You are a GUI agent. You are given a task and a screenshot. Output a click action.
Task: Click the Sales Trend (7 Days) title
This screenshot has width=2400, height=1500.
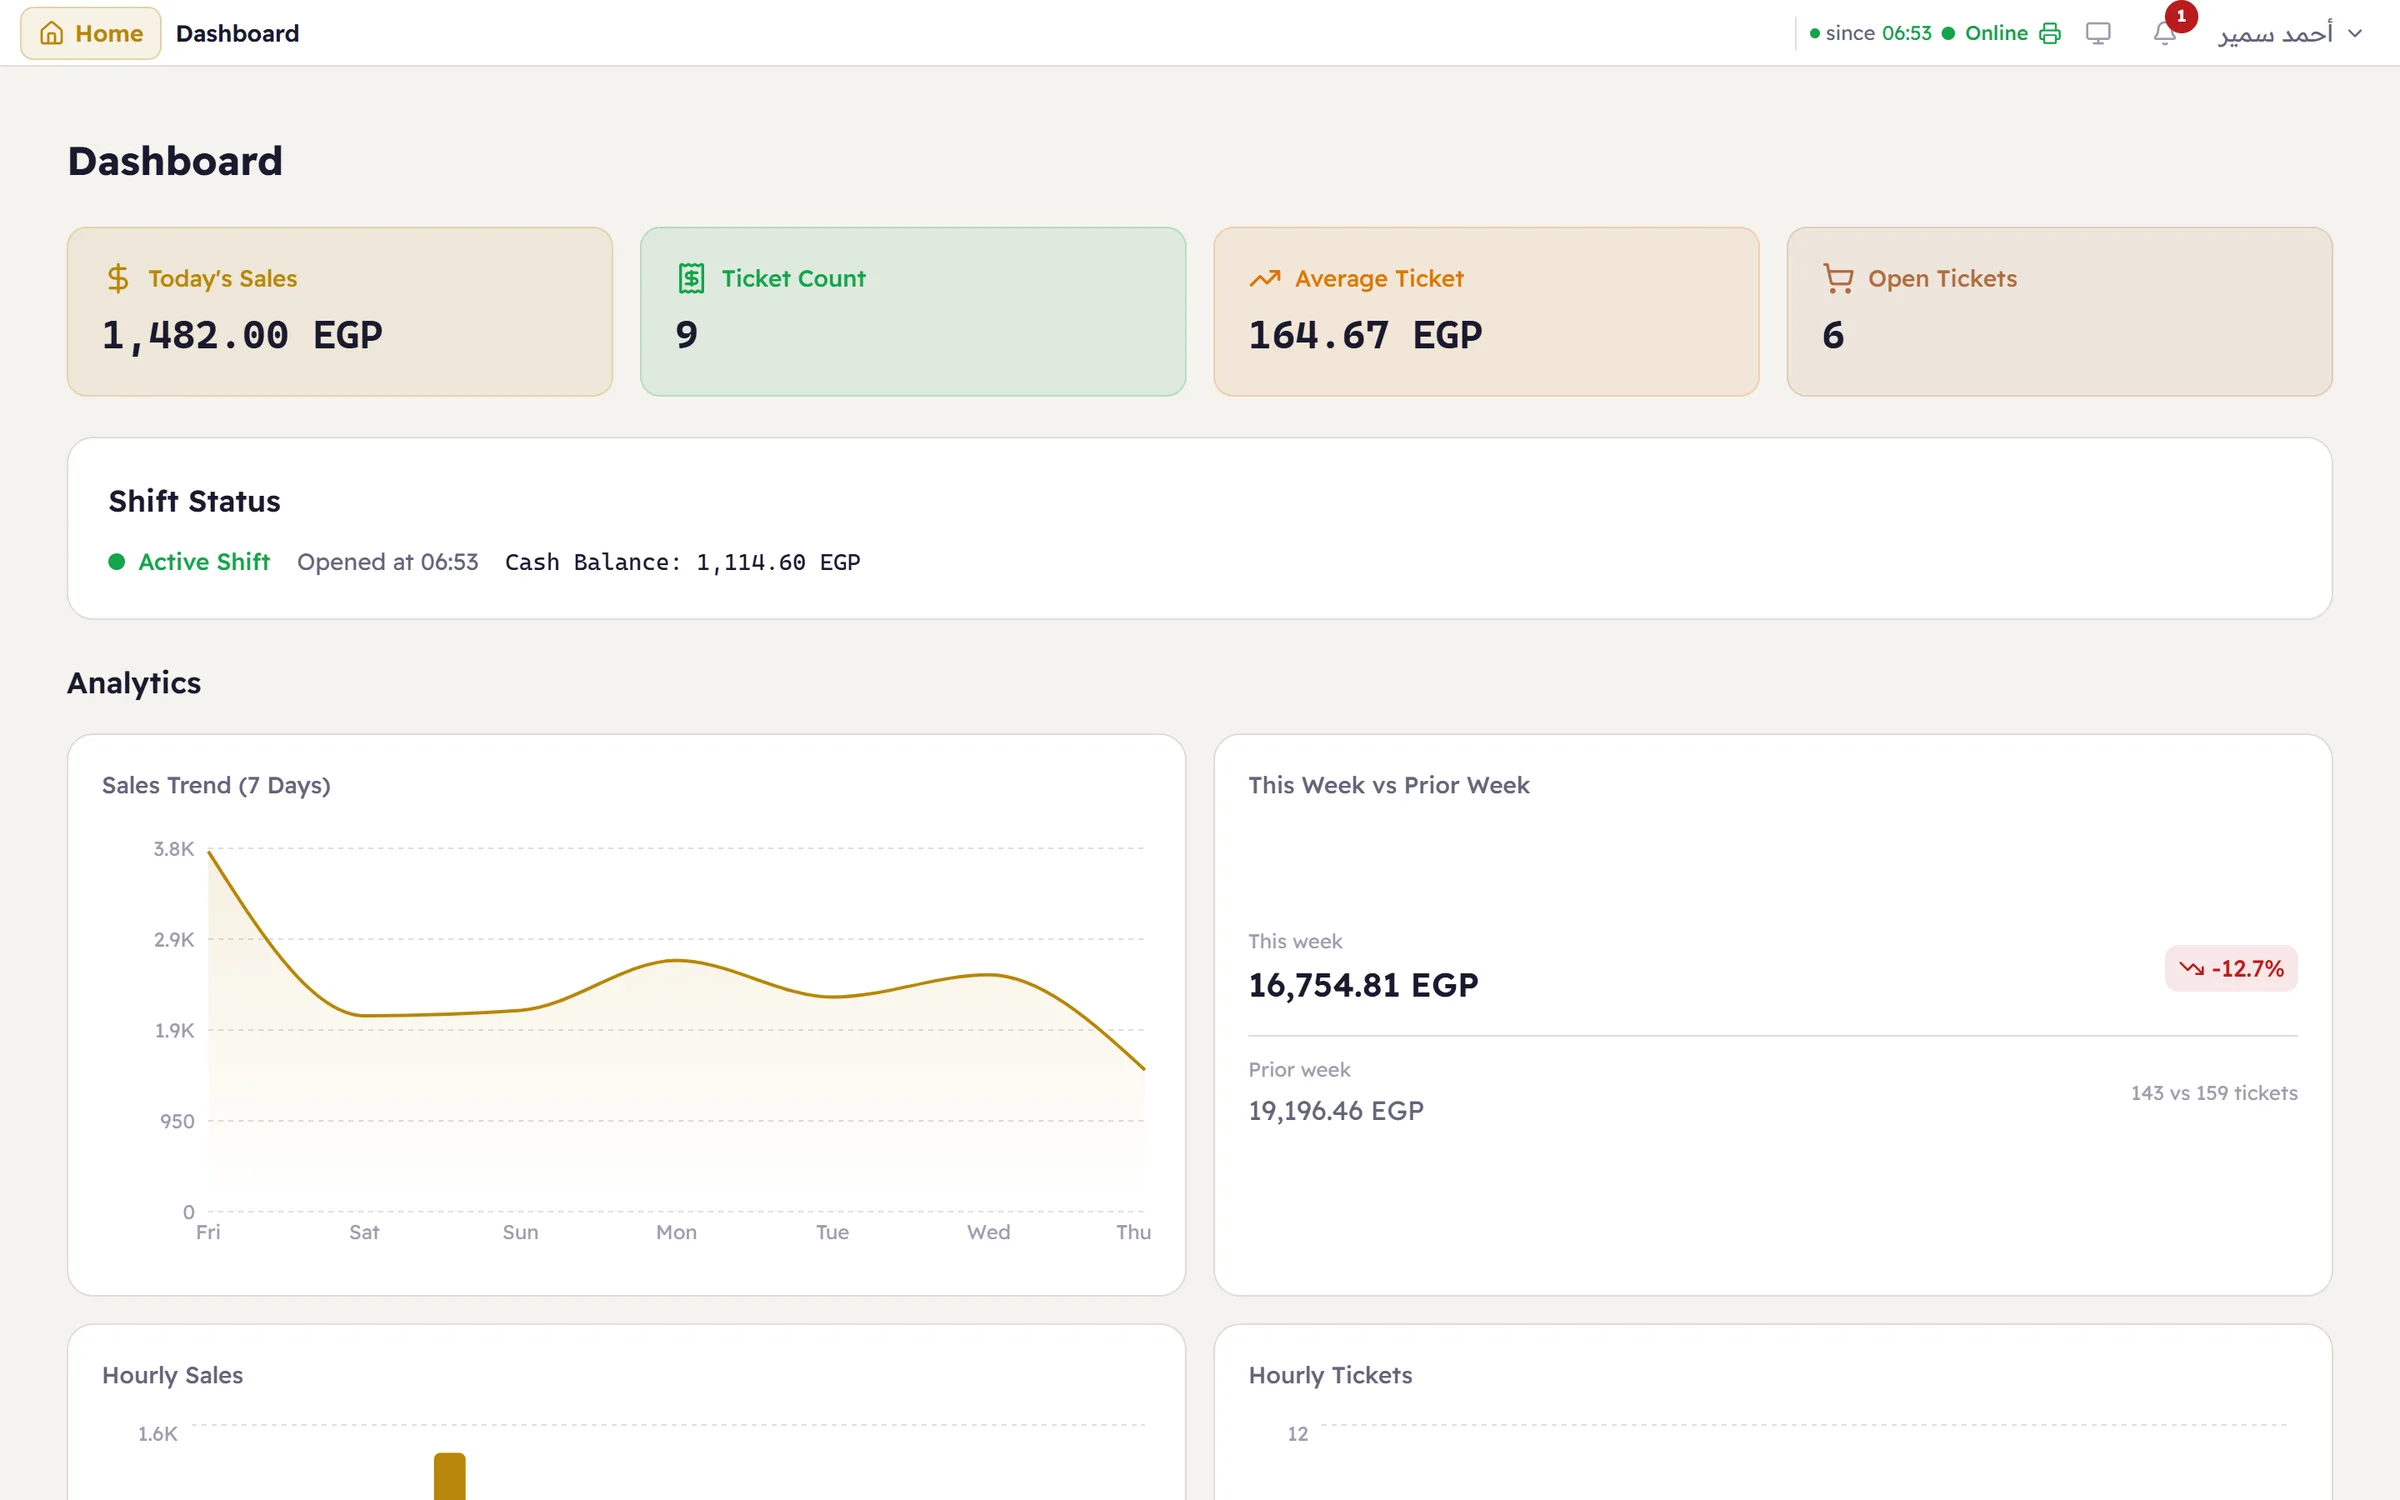click(216, 785)
